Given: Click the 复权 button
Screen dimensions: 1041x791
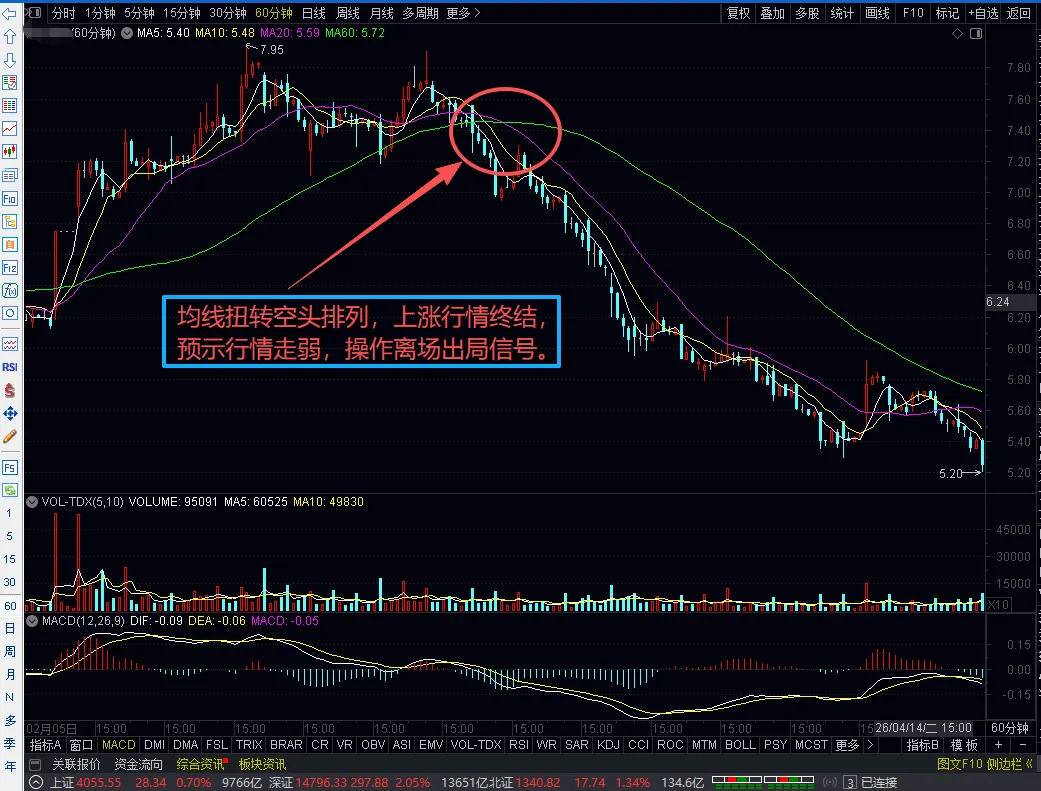Looking at the screenshot, I should tap(738, 13).
